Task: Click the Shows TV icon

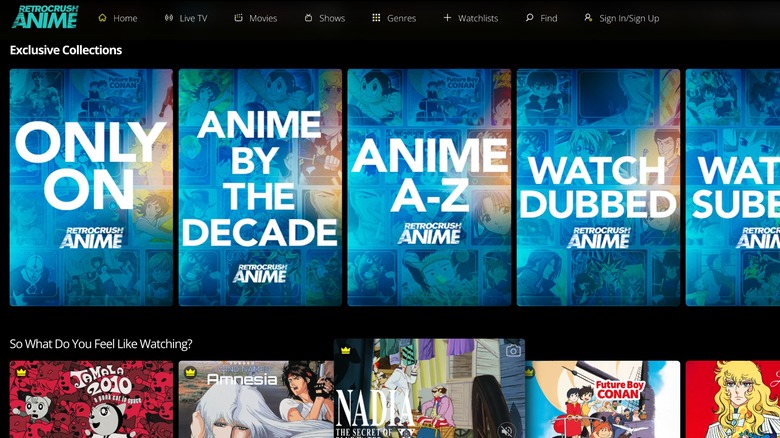Action: point(308,18)
